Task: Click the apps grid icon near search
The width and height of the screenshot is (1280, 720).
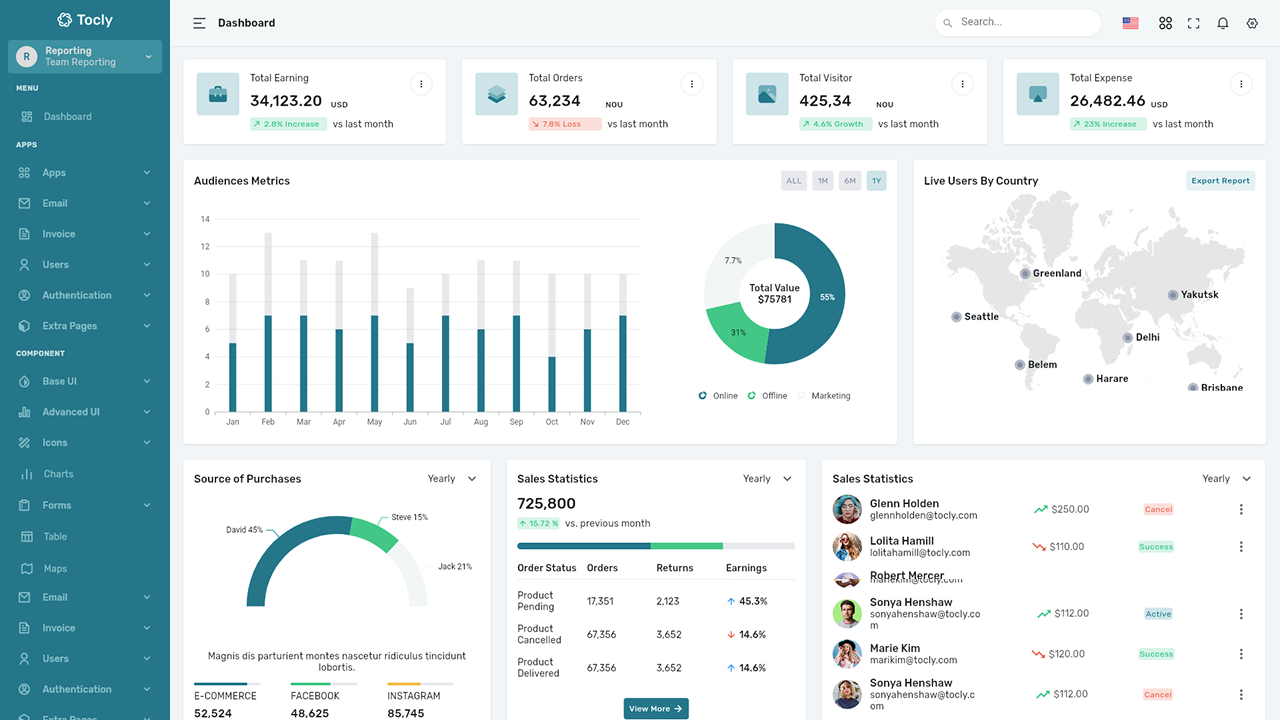Action: tap(1165, 22)
